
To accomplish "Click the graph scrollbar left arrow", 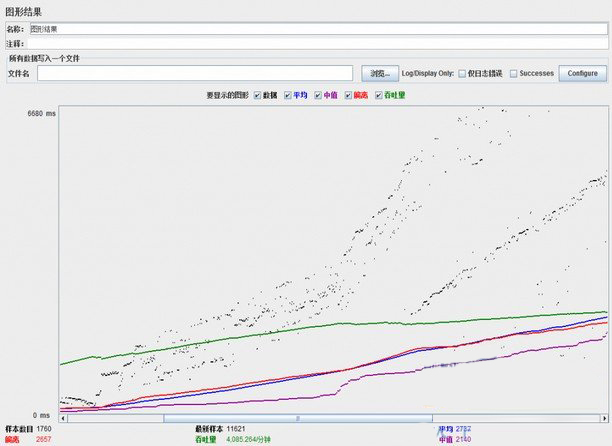I will coord(63,418).
